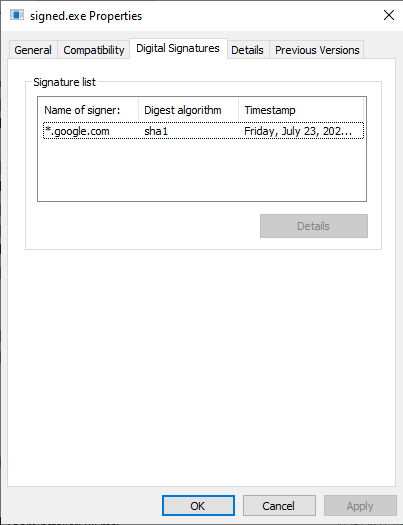Select the Digital Signatures tab
The image size is (403, 525).
178,49
